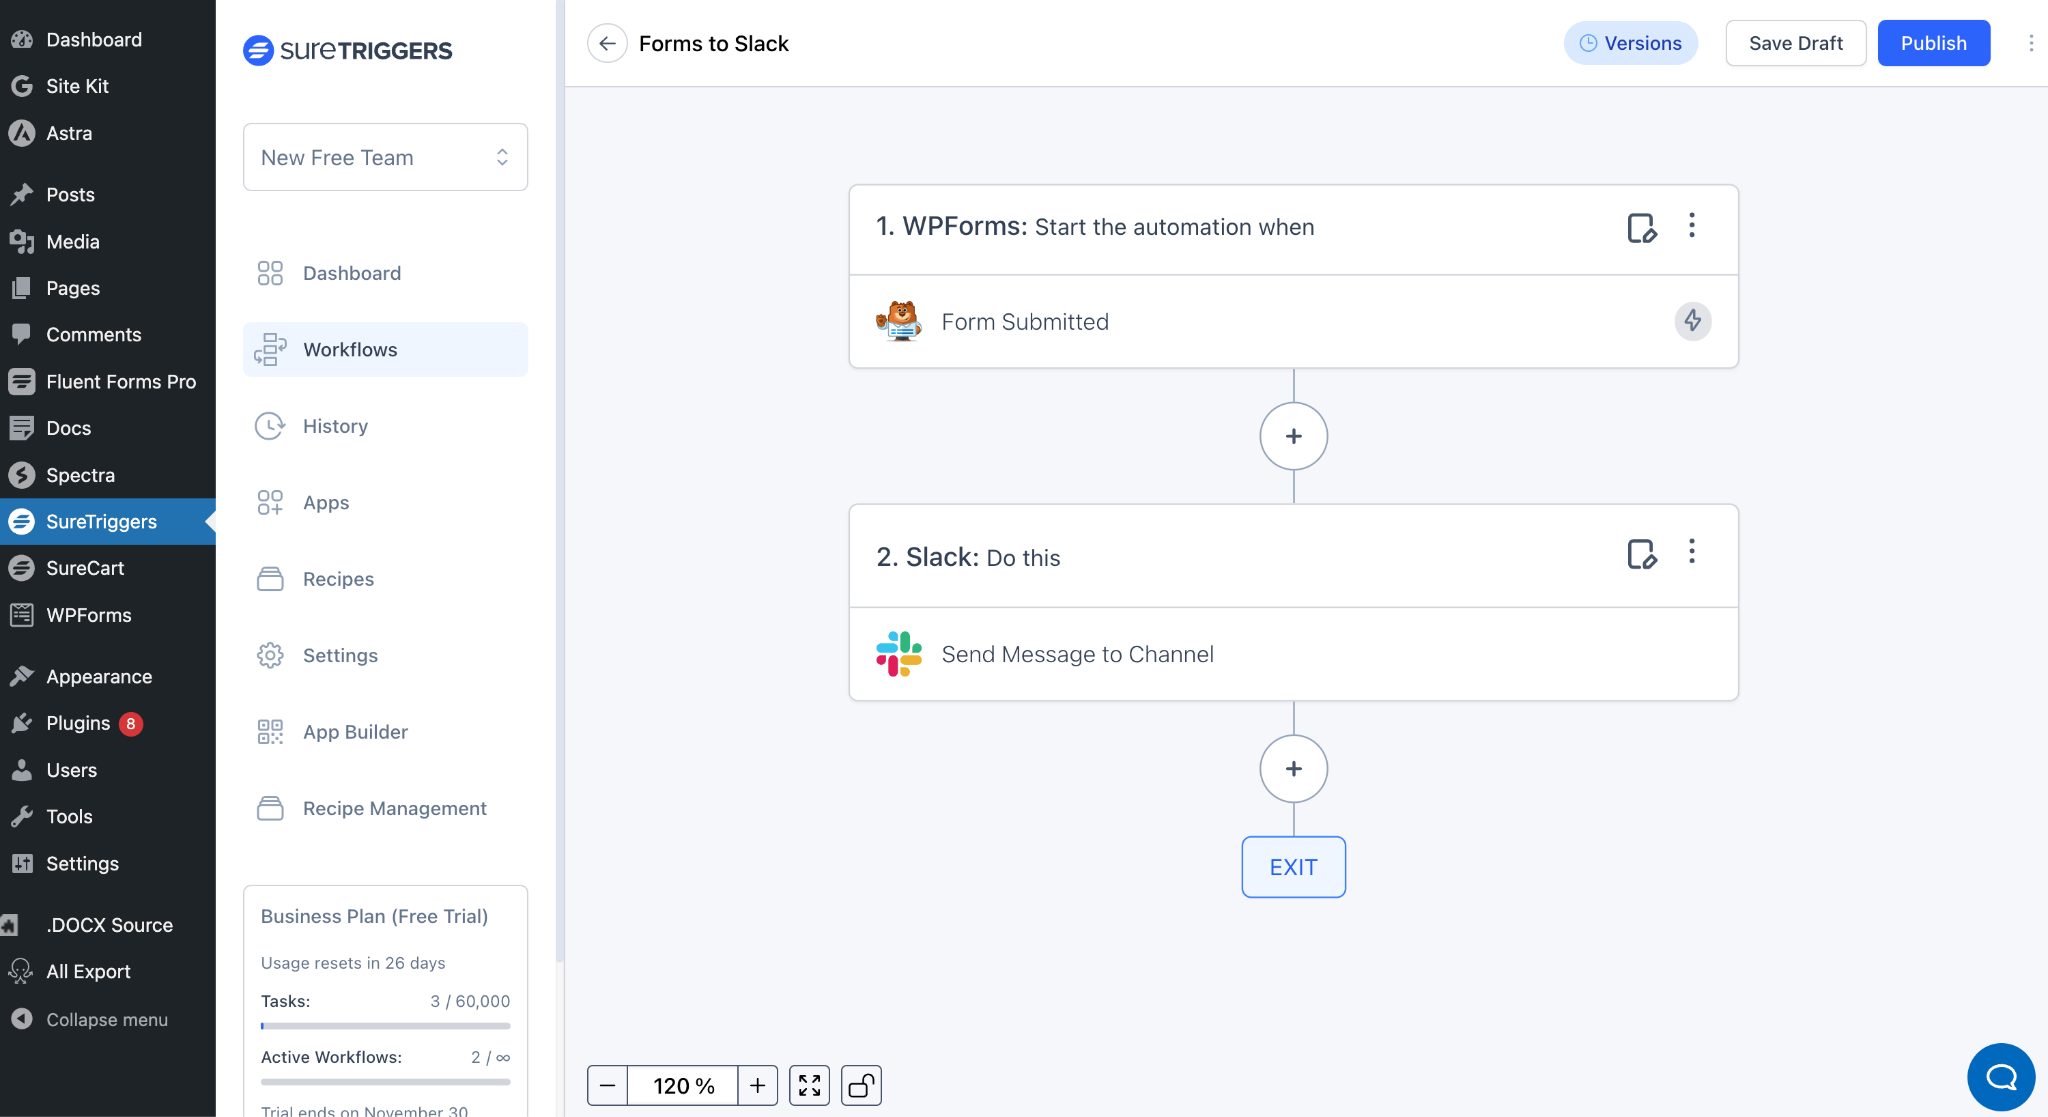This screenshot has height=1117, width=2048.
Task: Open SureCart menu item
Action: coord(108,568)
